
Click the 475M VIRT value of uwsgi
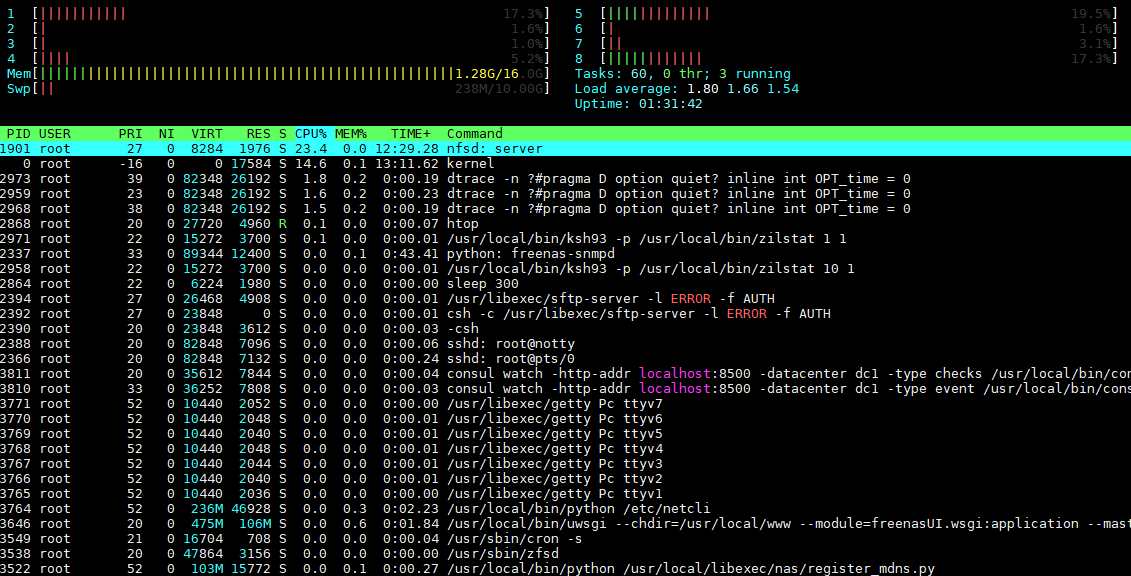207,524
